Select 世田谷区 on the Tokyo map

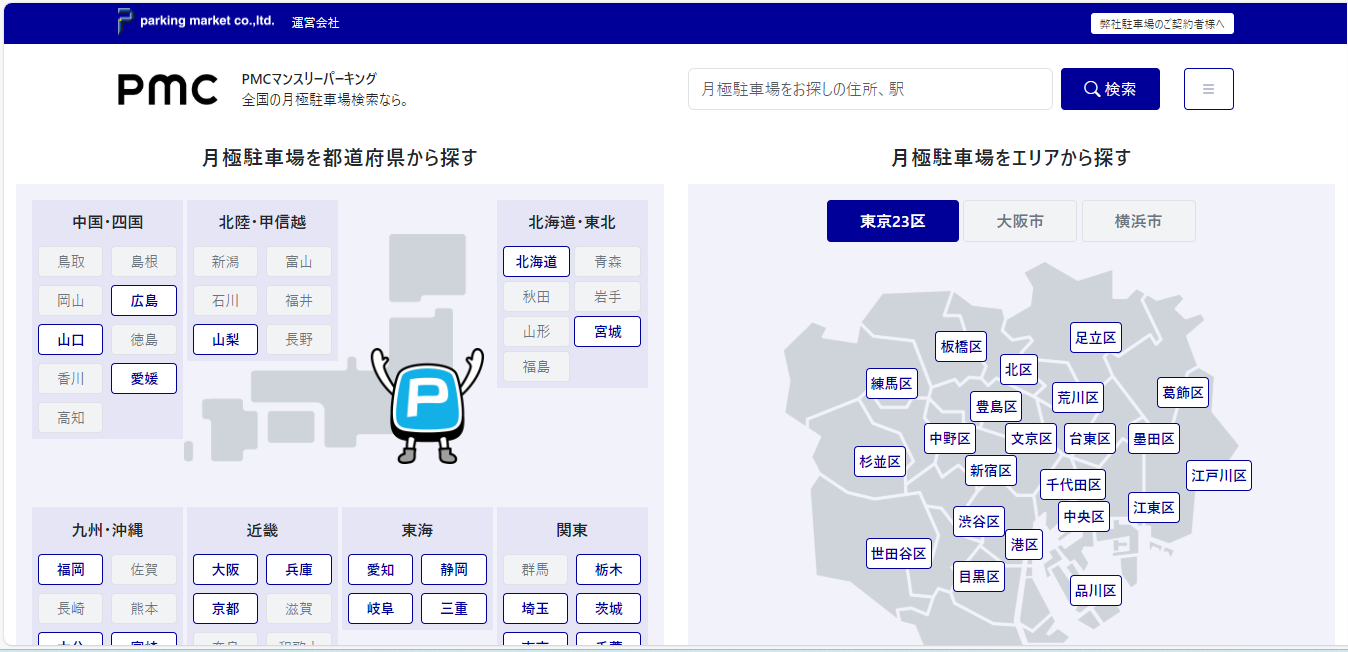pyautogui.click(x=898, y=553)
